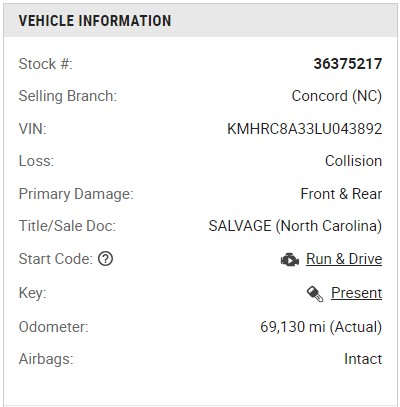Click the Start Code label
Viewport: 400px width, 407px height.
[56, 259]
